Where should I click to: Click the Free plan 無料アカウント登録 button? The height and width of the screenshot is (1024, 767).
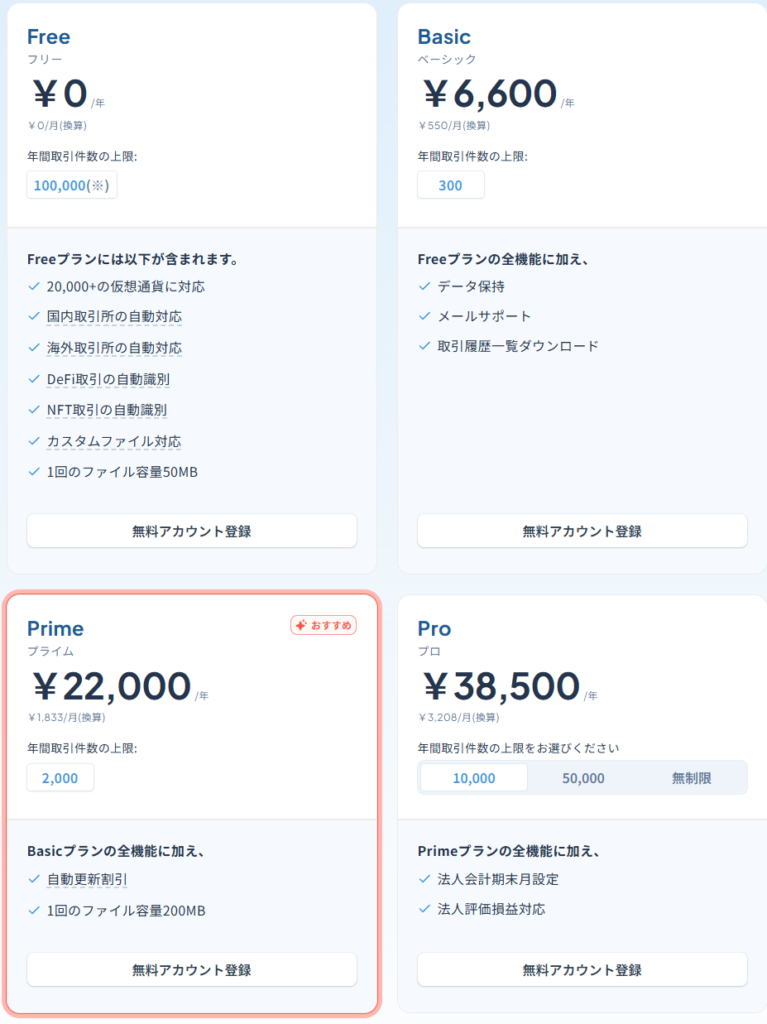(x=191, y=531)
